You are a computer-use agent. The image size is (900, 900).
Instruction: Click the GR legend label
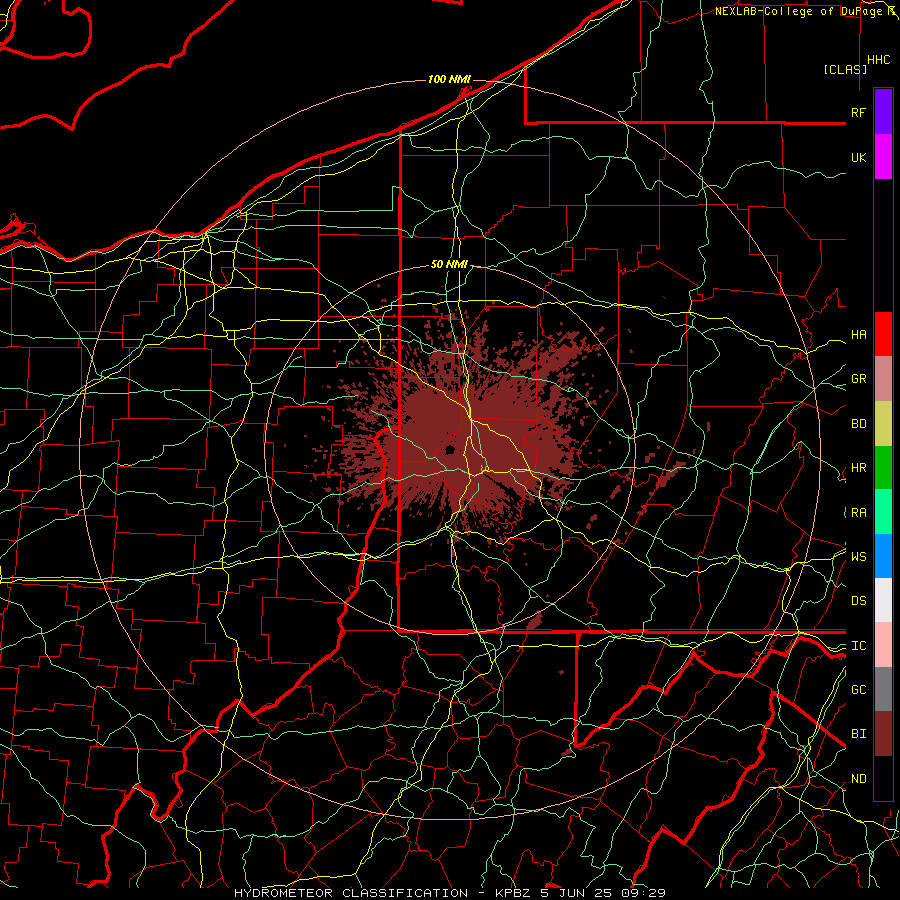pyautogui.click(x=859, y=379)
